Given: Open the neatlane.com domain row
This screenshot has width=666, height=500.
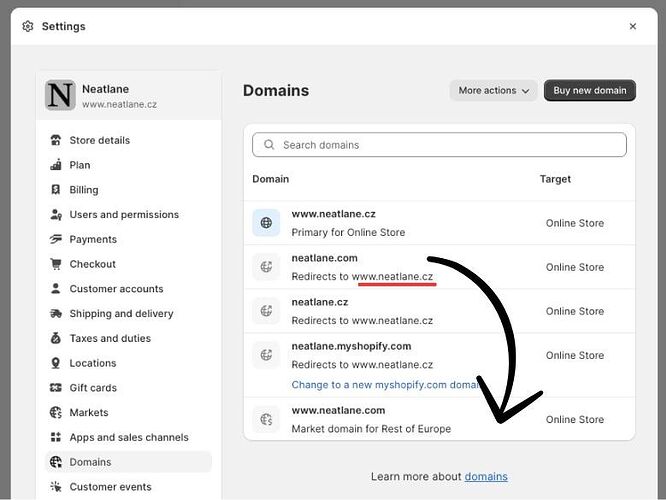Looking at the screenshot, I should [x=439, y=267].
